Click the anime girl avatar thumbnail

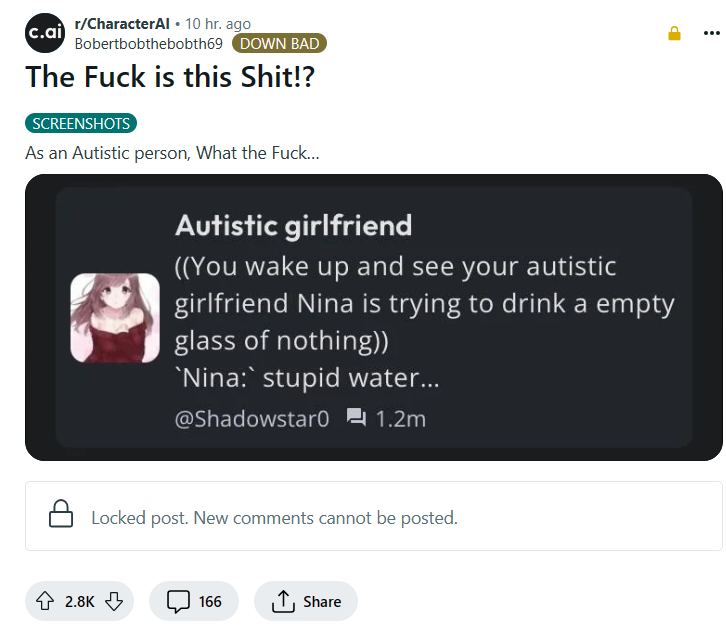click(x=114, y=318)
